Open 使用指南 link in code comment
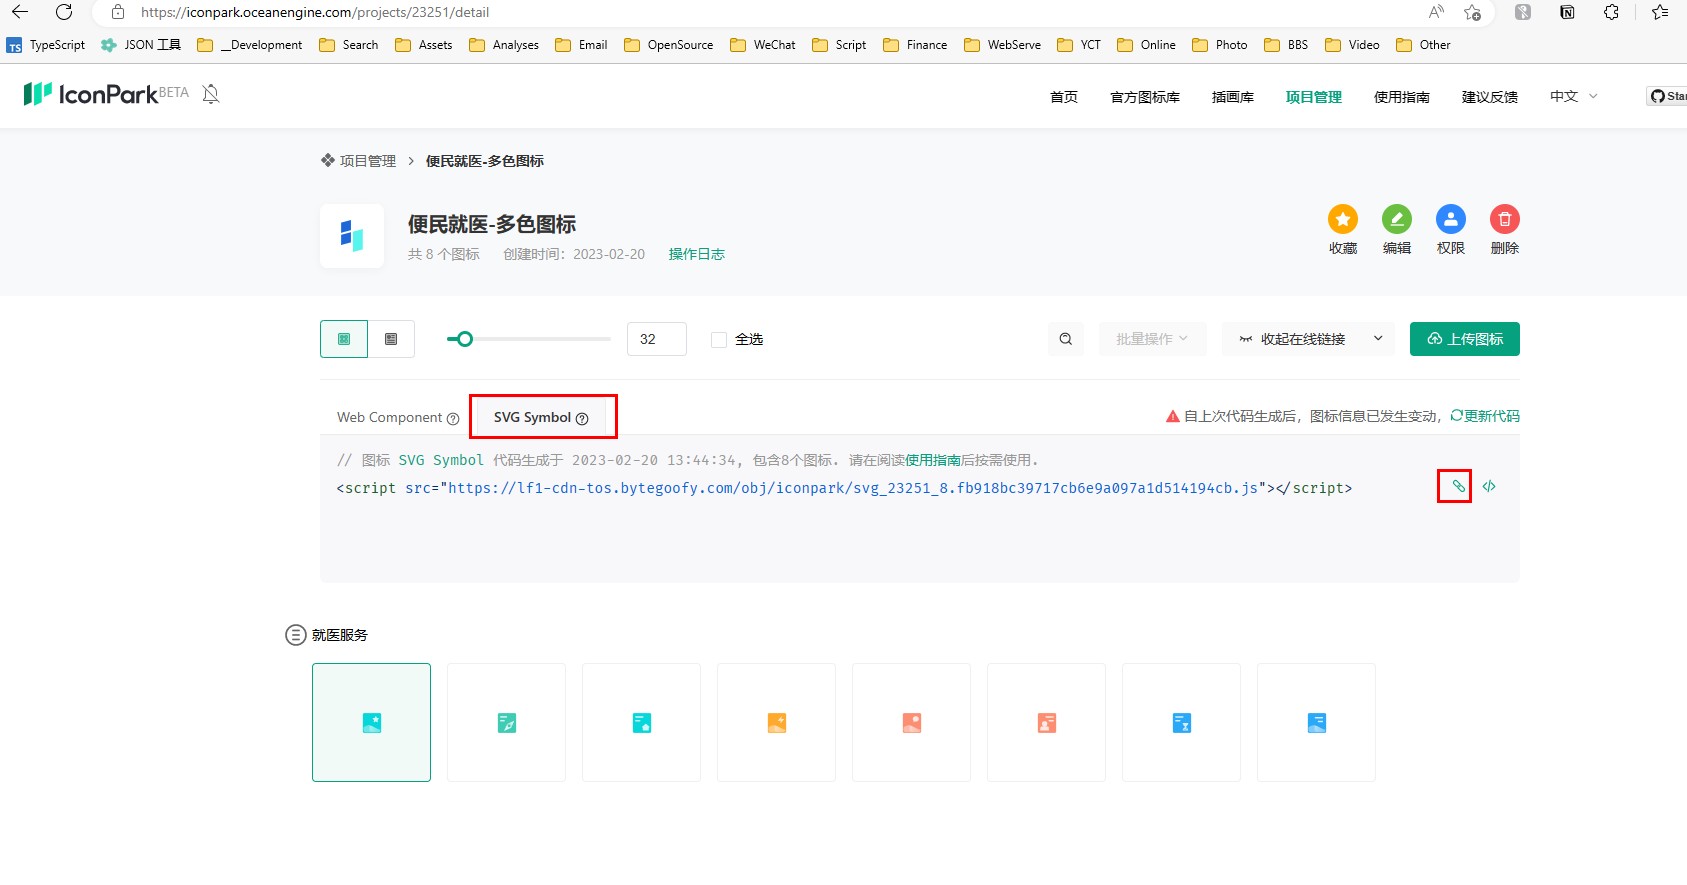 point(933,460)
